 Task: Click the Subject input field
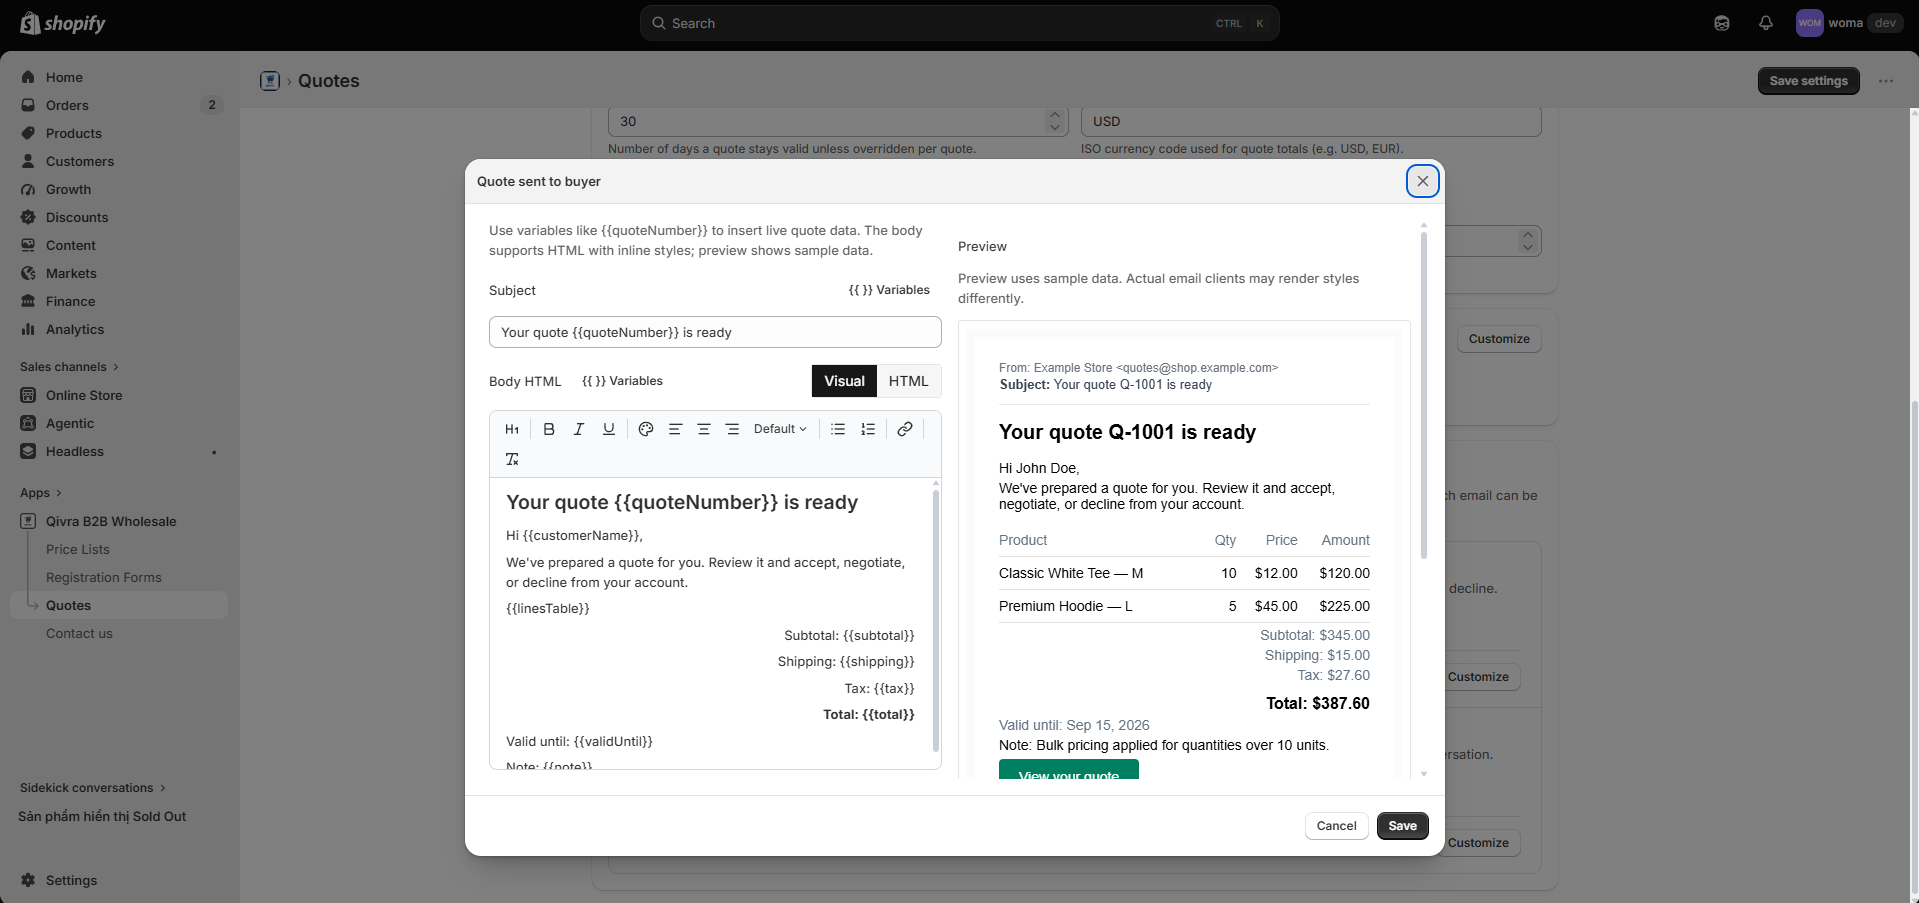click(x=715, y=332)
